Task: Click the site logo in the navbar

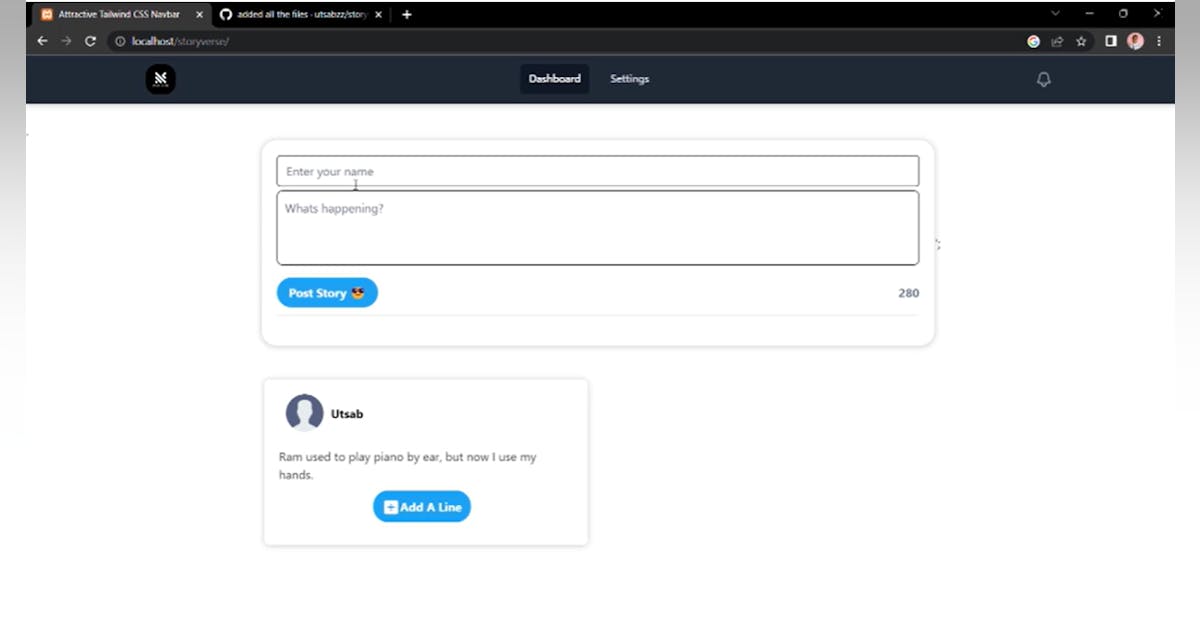Action: click(x=160, y=79)
